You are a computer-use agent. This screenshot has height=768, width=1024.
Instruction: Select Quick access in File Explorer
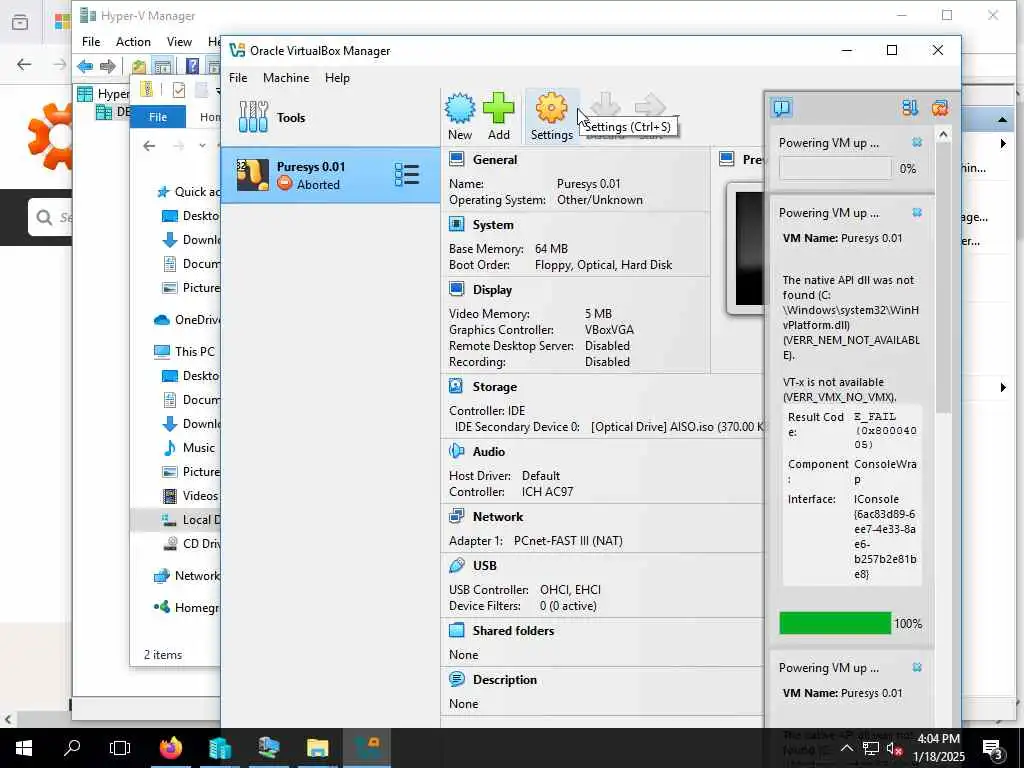click(187, 191)
